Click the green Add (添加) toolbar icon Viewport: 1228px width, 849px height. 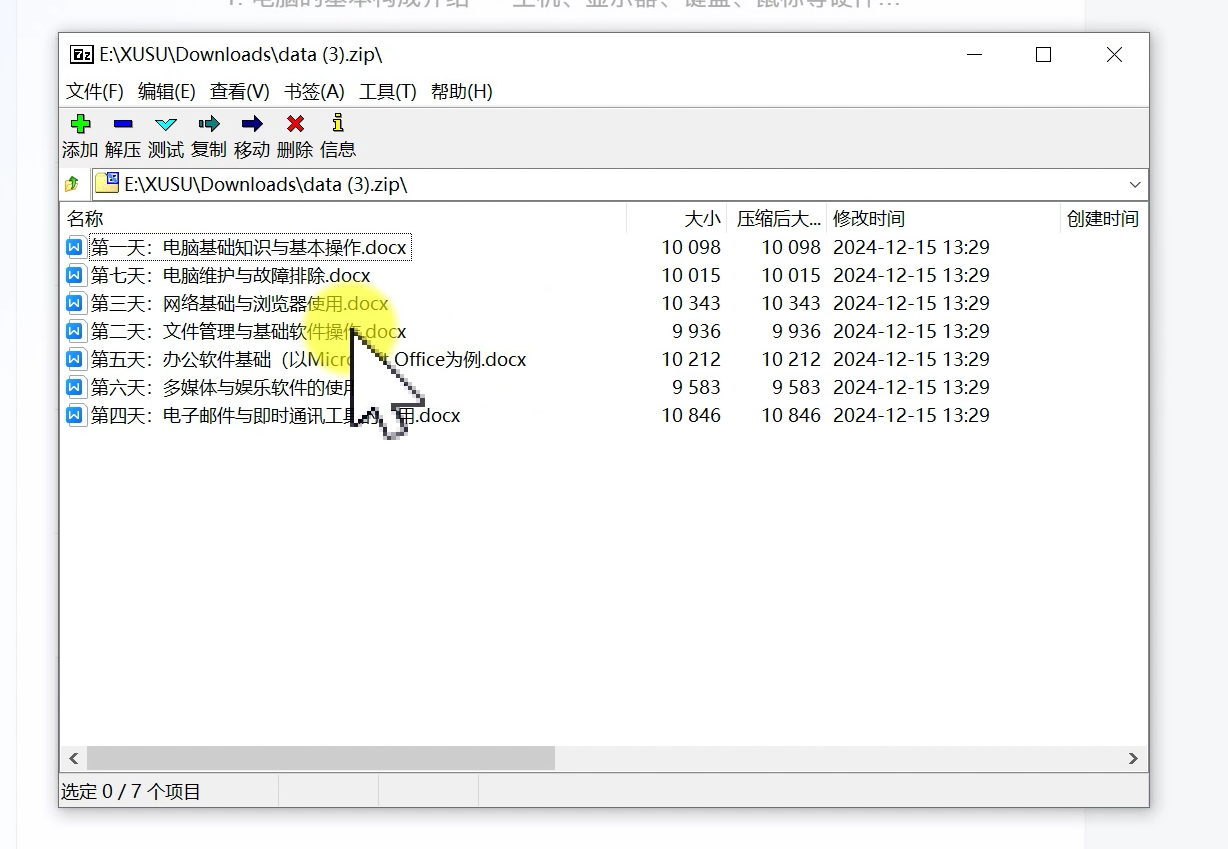point(80,124)
